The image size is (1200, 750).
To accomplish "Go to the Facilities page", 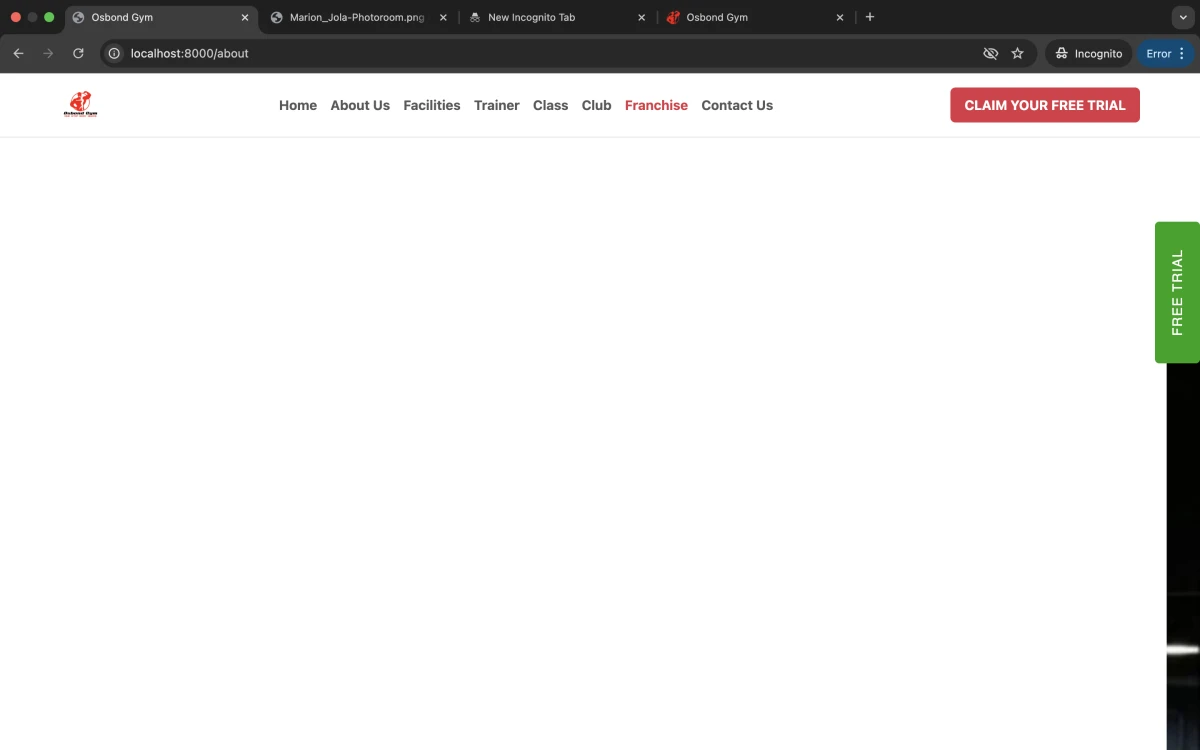I will [432, 105].
